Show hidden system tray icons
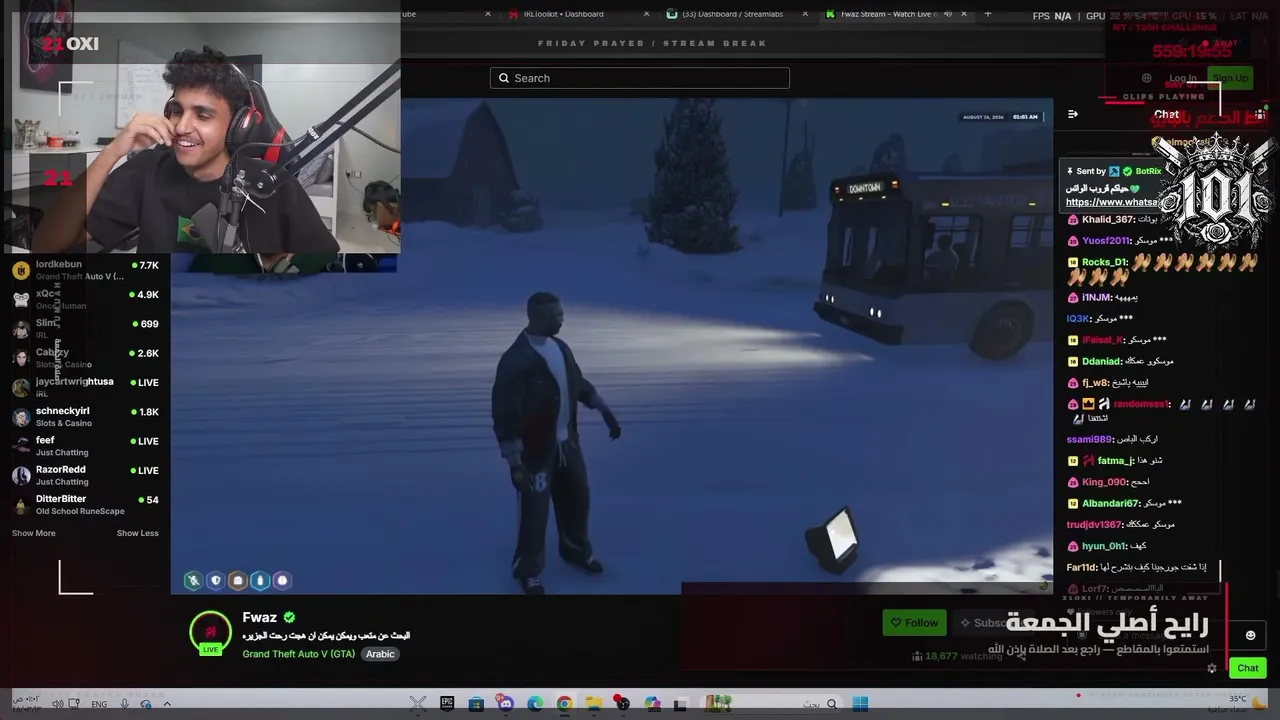The width and height of the screenshot is (1280, 720). [x=167, y=704]
